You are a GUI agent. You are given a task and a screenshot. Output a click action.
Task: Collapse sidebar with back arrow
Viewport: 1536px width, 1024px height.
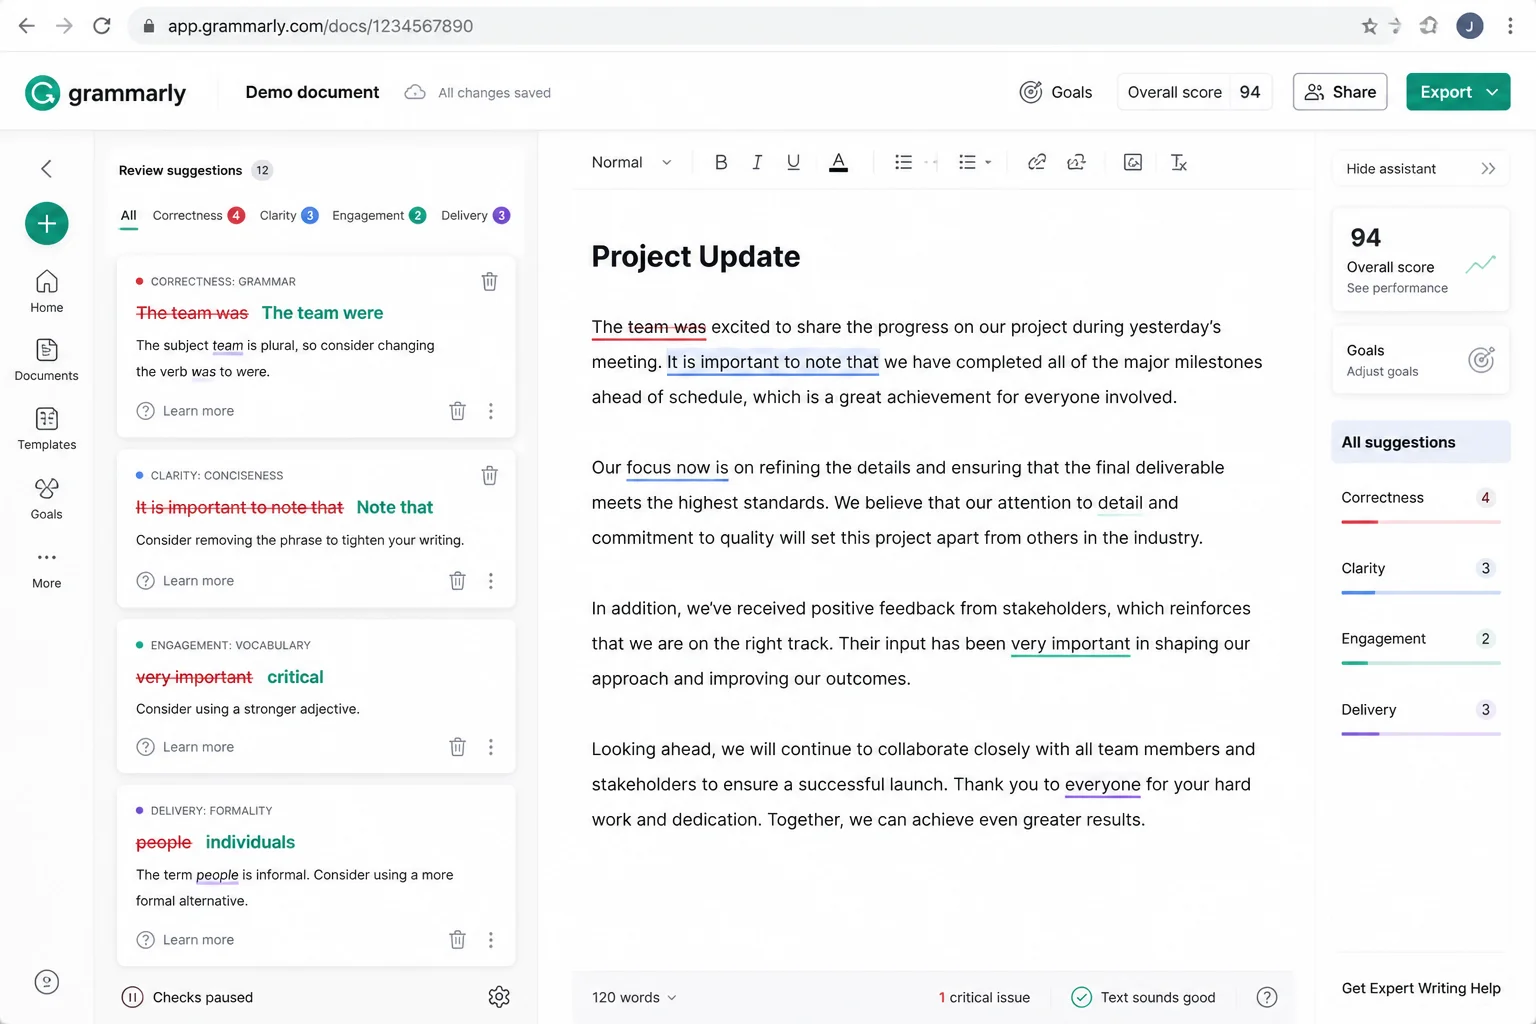[46, 168]
